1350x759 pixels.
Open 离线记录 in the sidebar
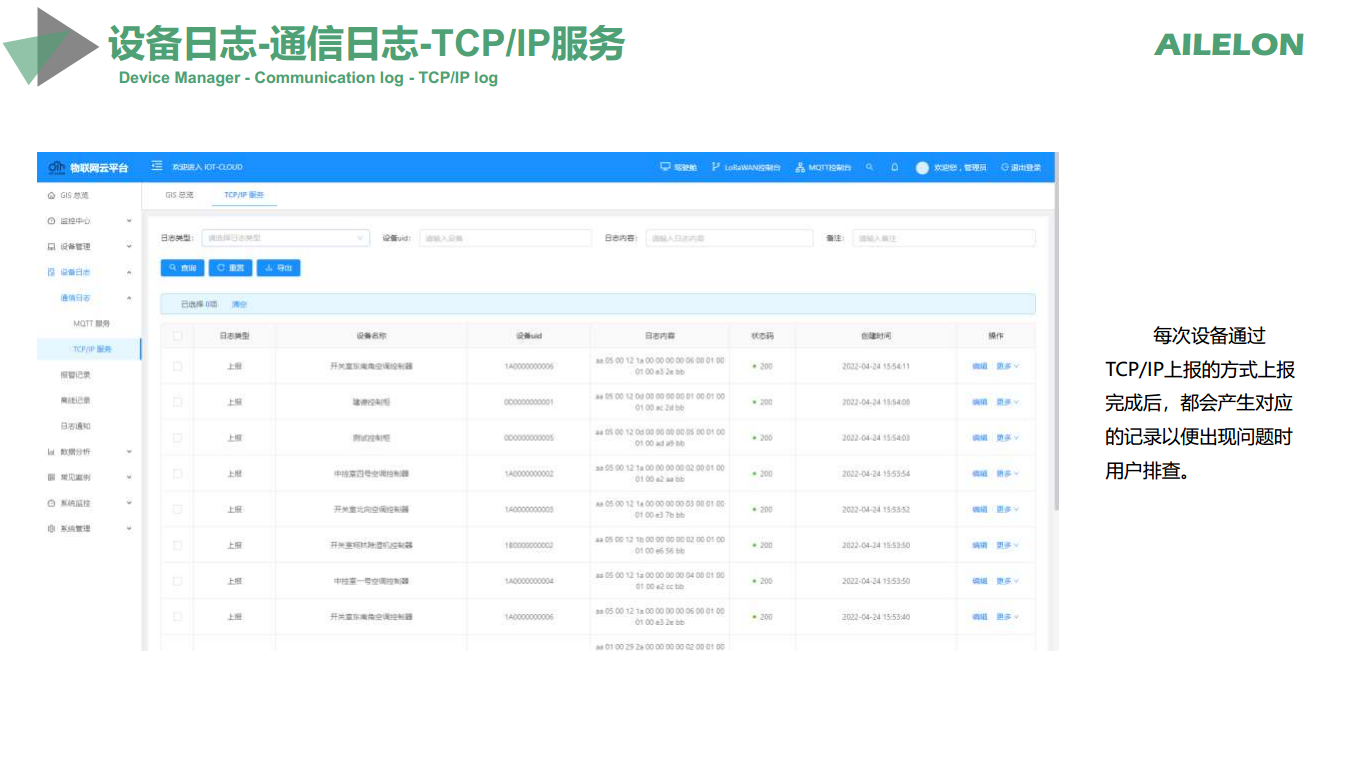pyautogui.click(x=75, y=400)
